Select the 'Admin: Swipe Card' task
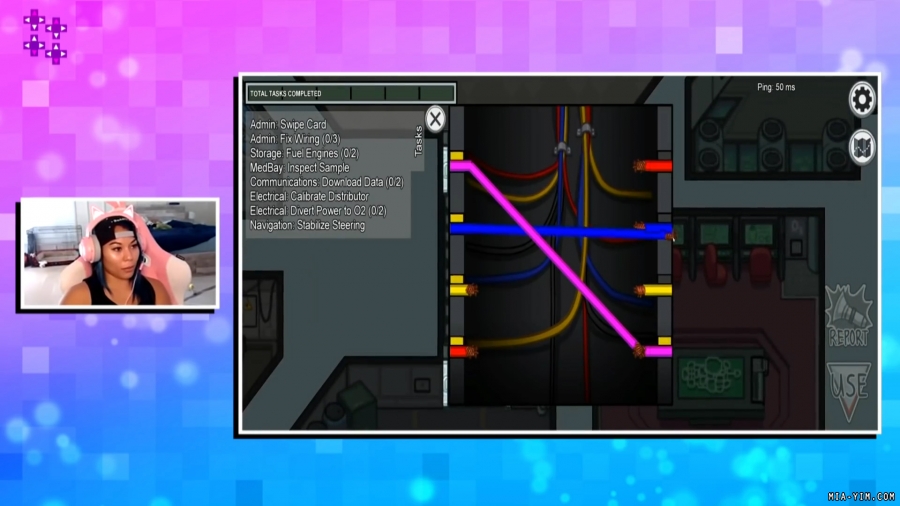Image resolution: width=900 pixels, height=506 pixels. point(288,124)
